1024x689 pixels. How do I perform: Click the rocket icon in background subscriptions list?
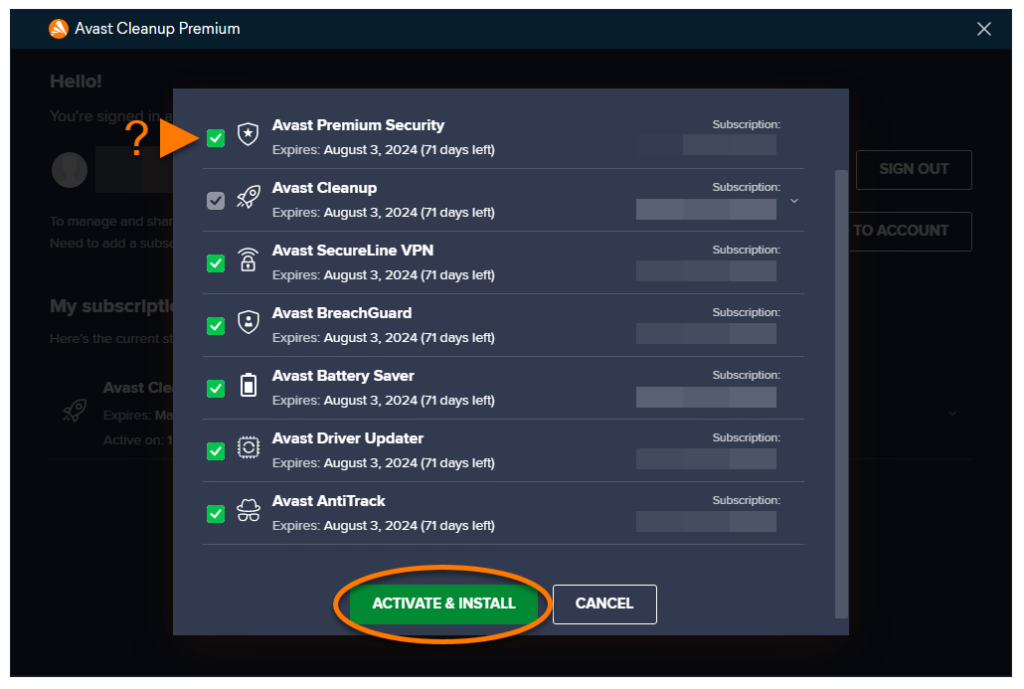(74, 411)
